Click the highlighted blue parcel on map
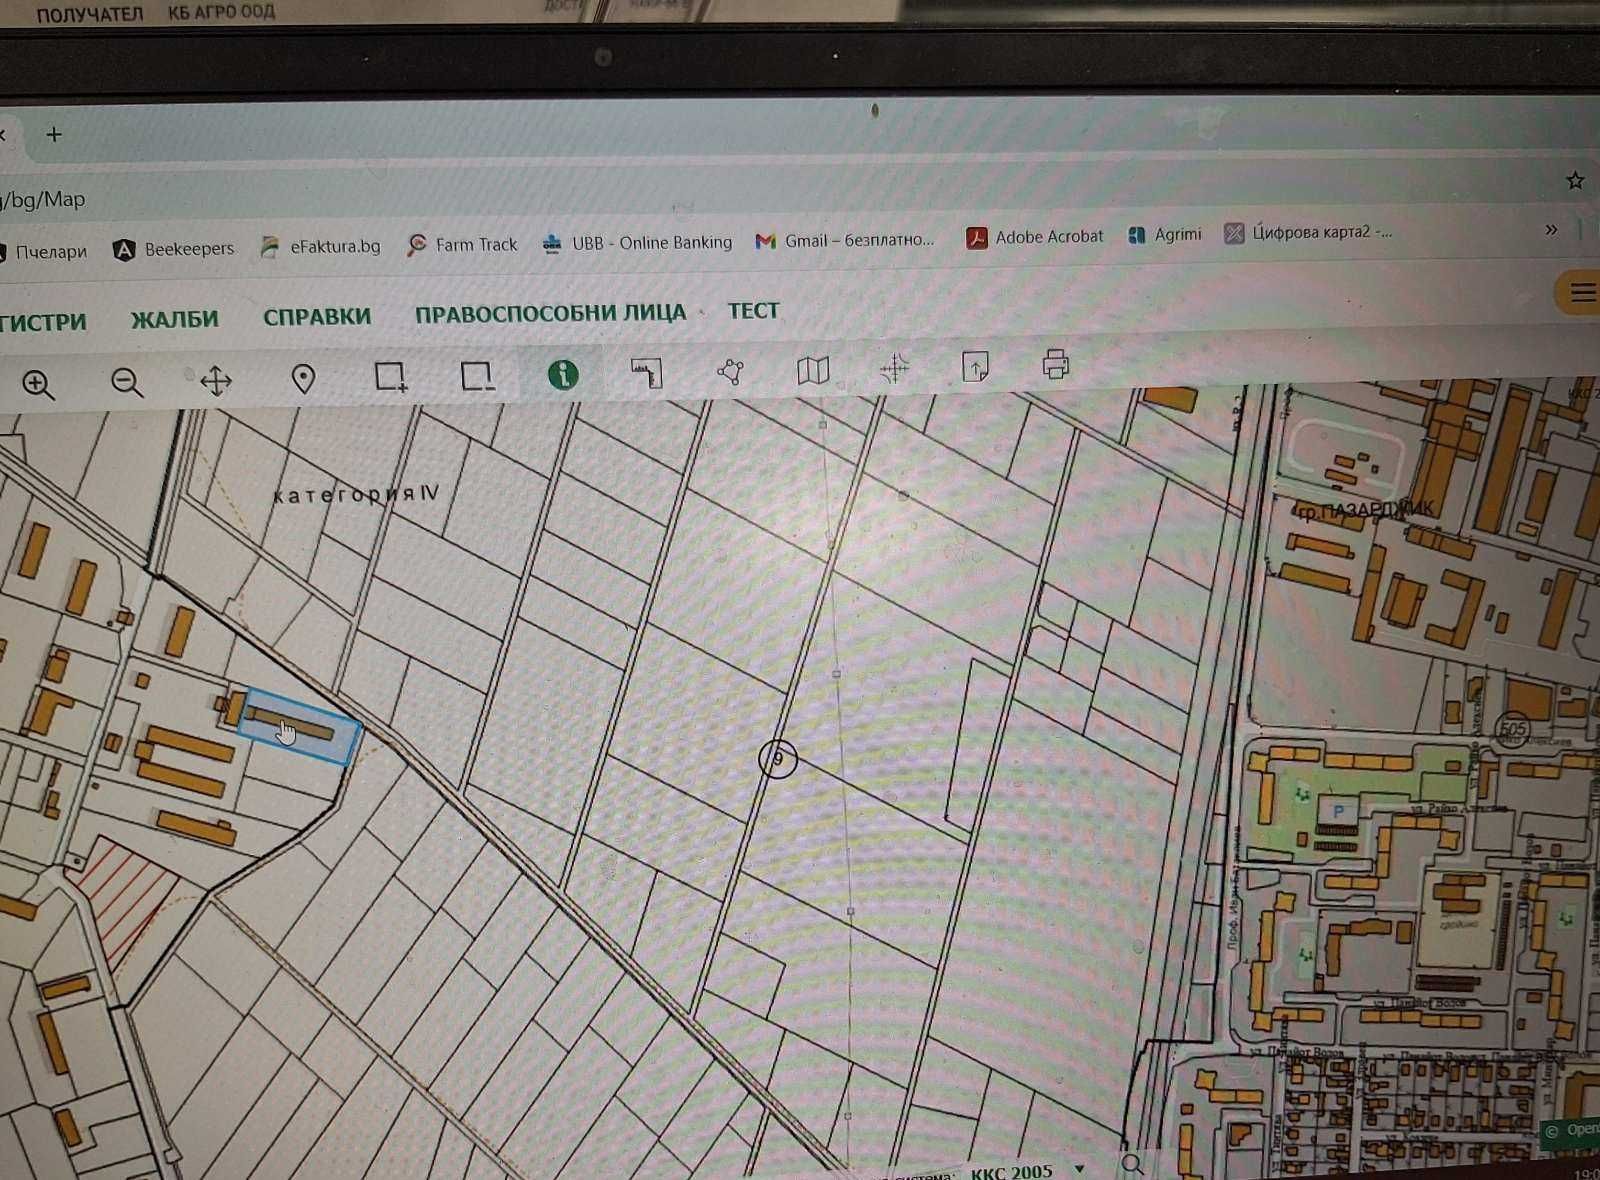 [x=299, y=727]
